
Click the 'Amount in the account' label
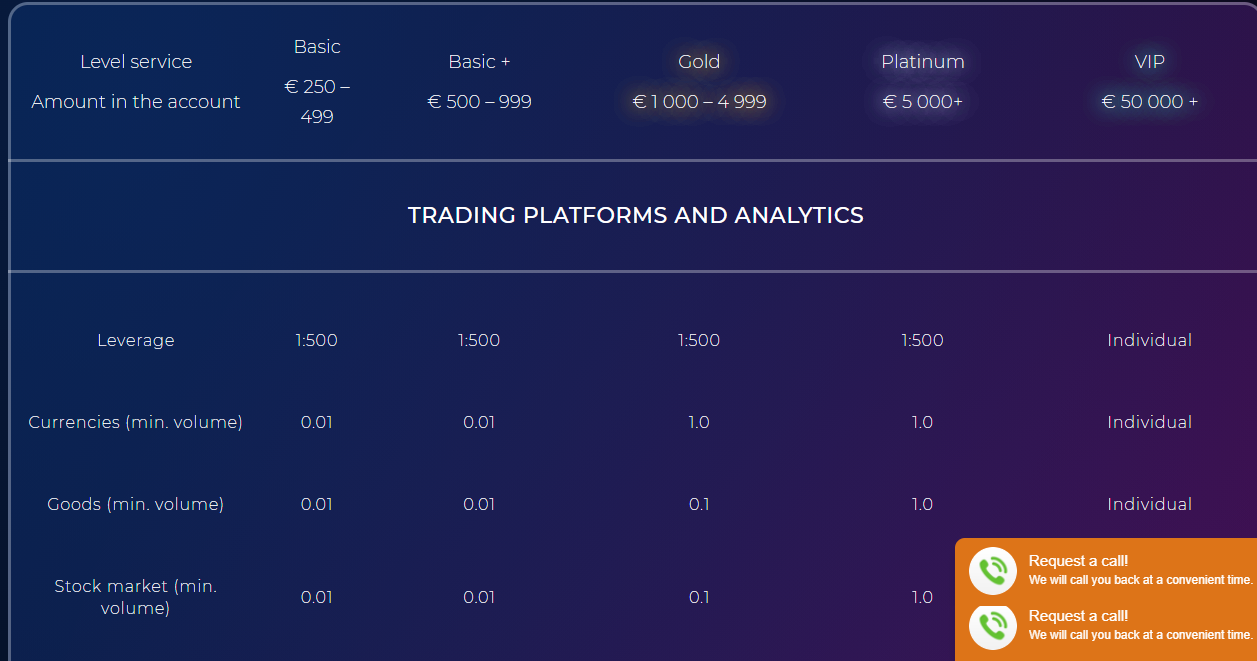pyautogui.click(x=136, y=102)
